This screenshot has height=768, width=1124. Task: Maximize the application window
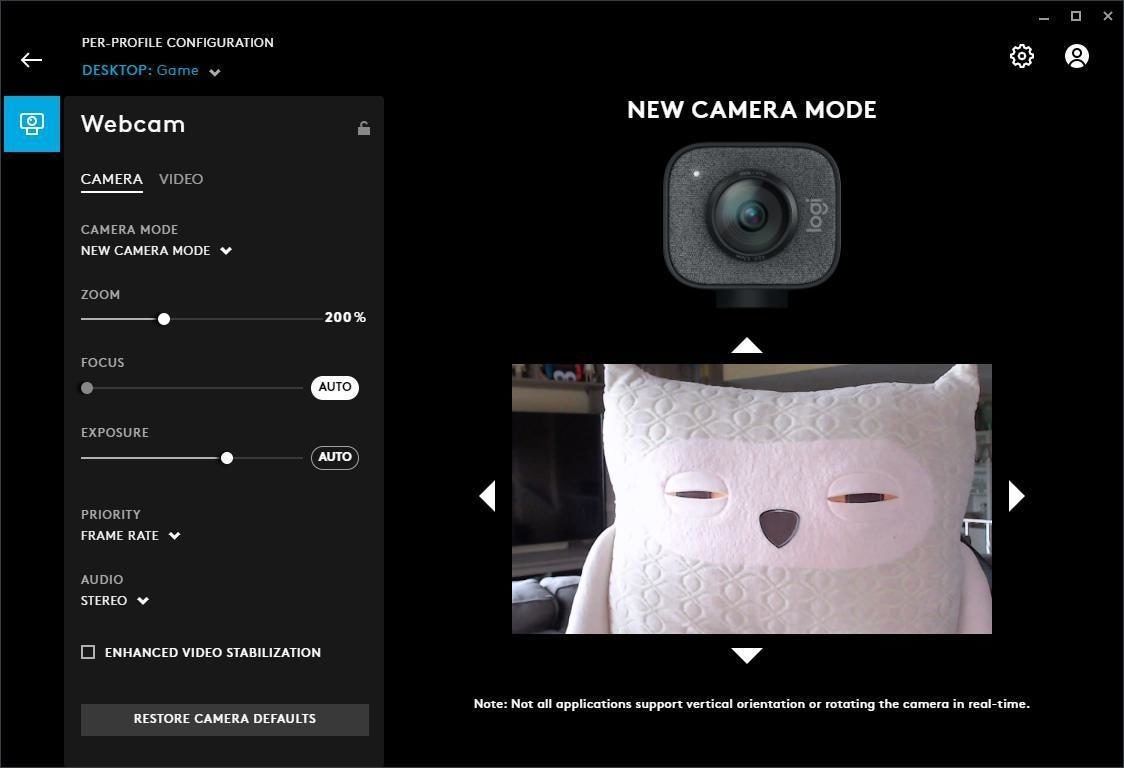(1076, 16)
